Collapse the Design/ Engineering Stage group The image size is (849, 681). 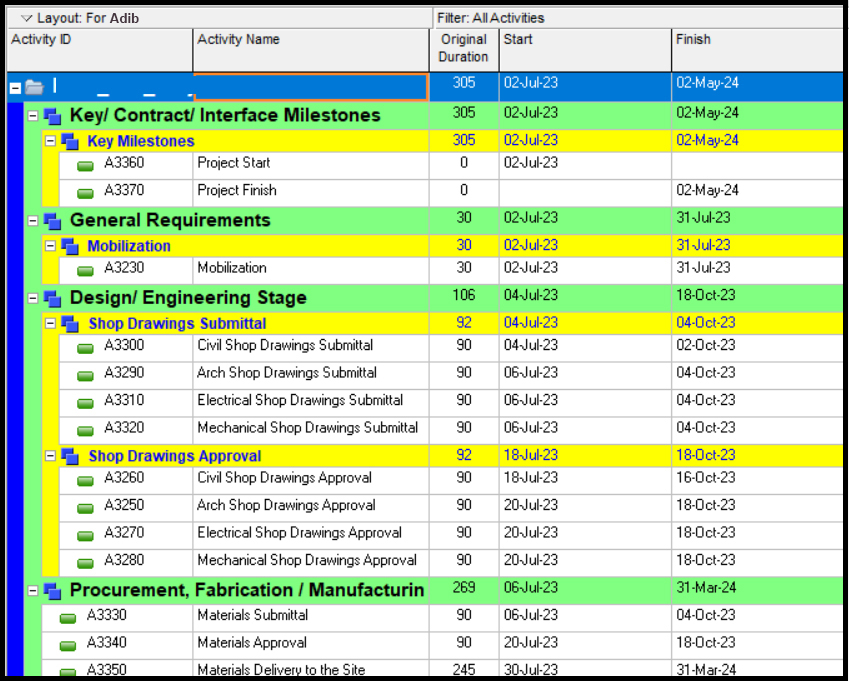pos(33,298)
